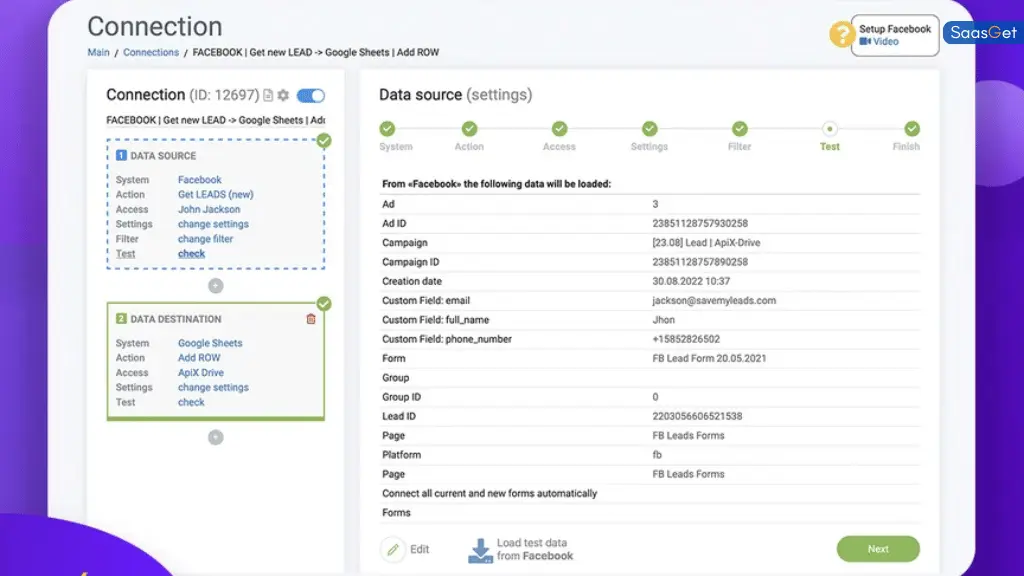Click the green checkmark on Data Source card
The width and height of the screenshot is (1024, 576).
point(324,140)
